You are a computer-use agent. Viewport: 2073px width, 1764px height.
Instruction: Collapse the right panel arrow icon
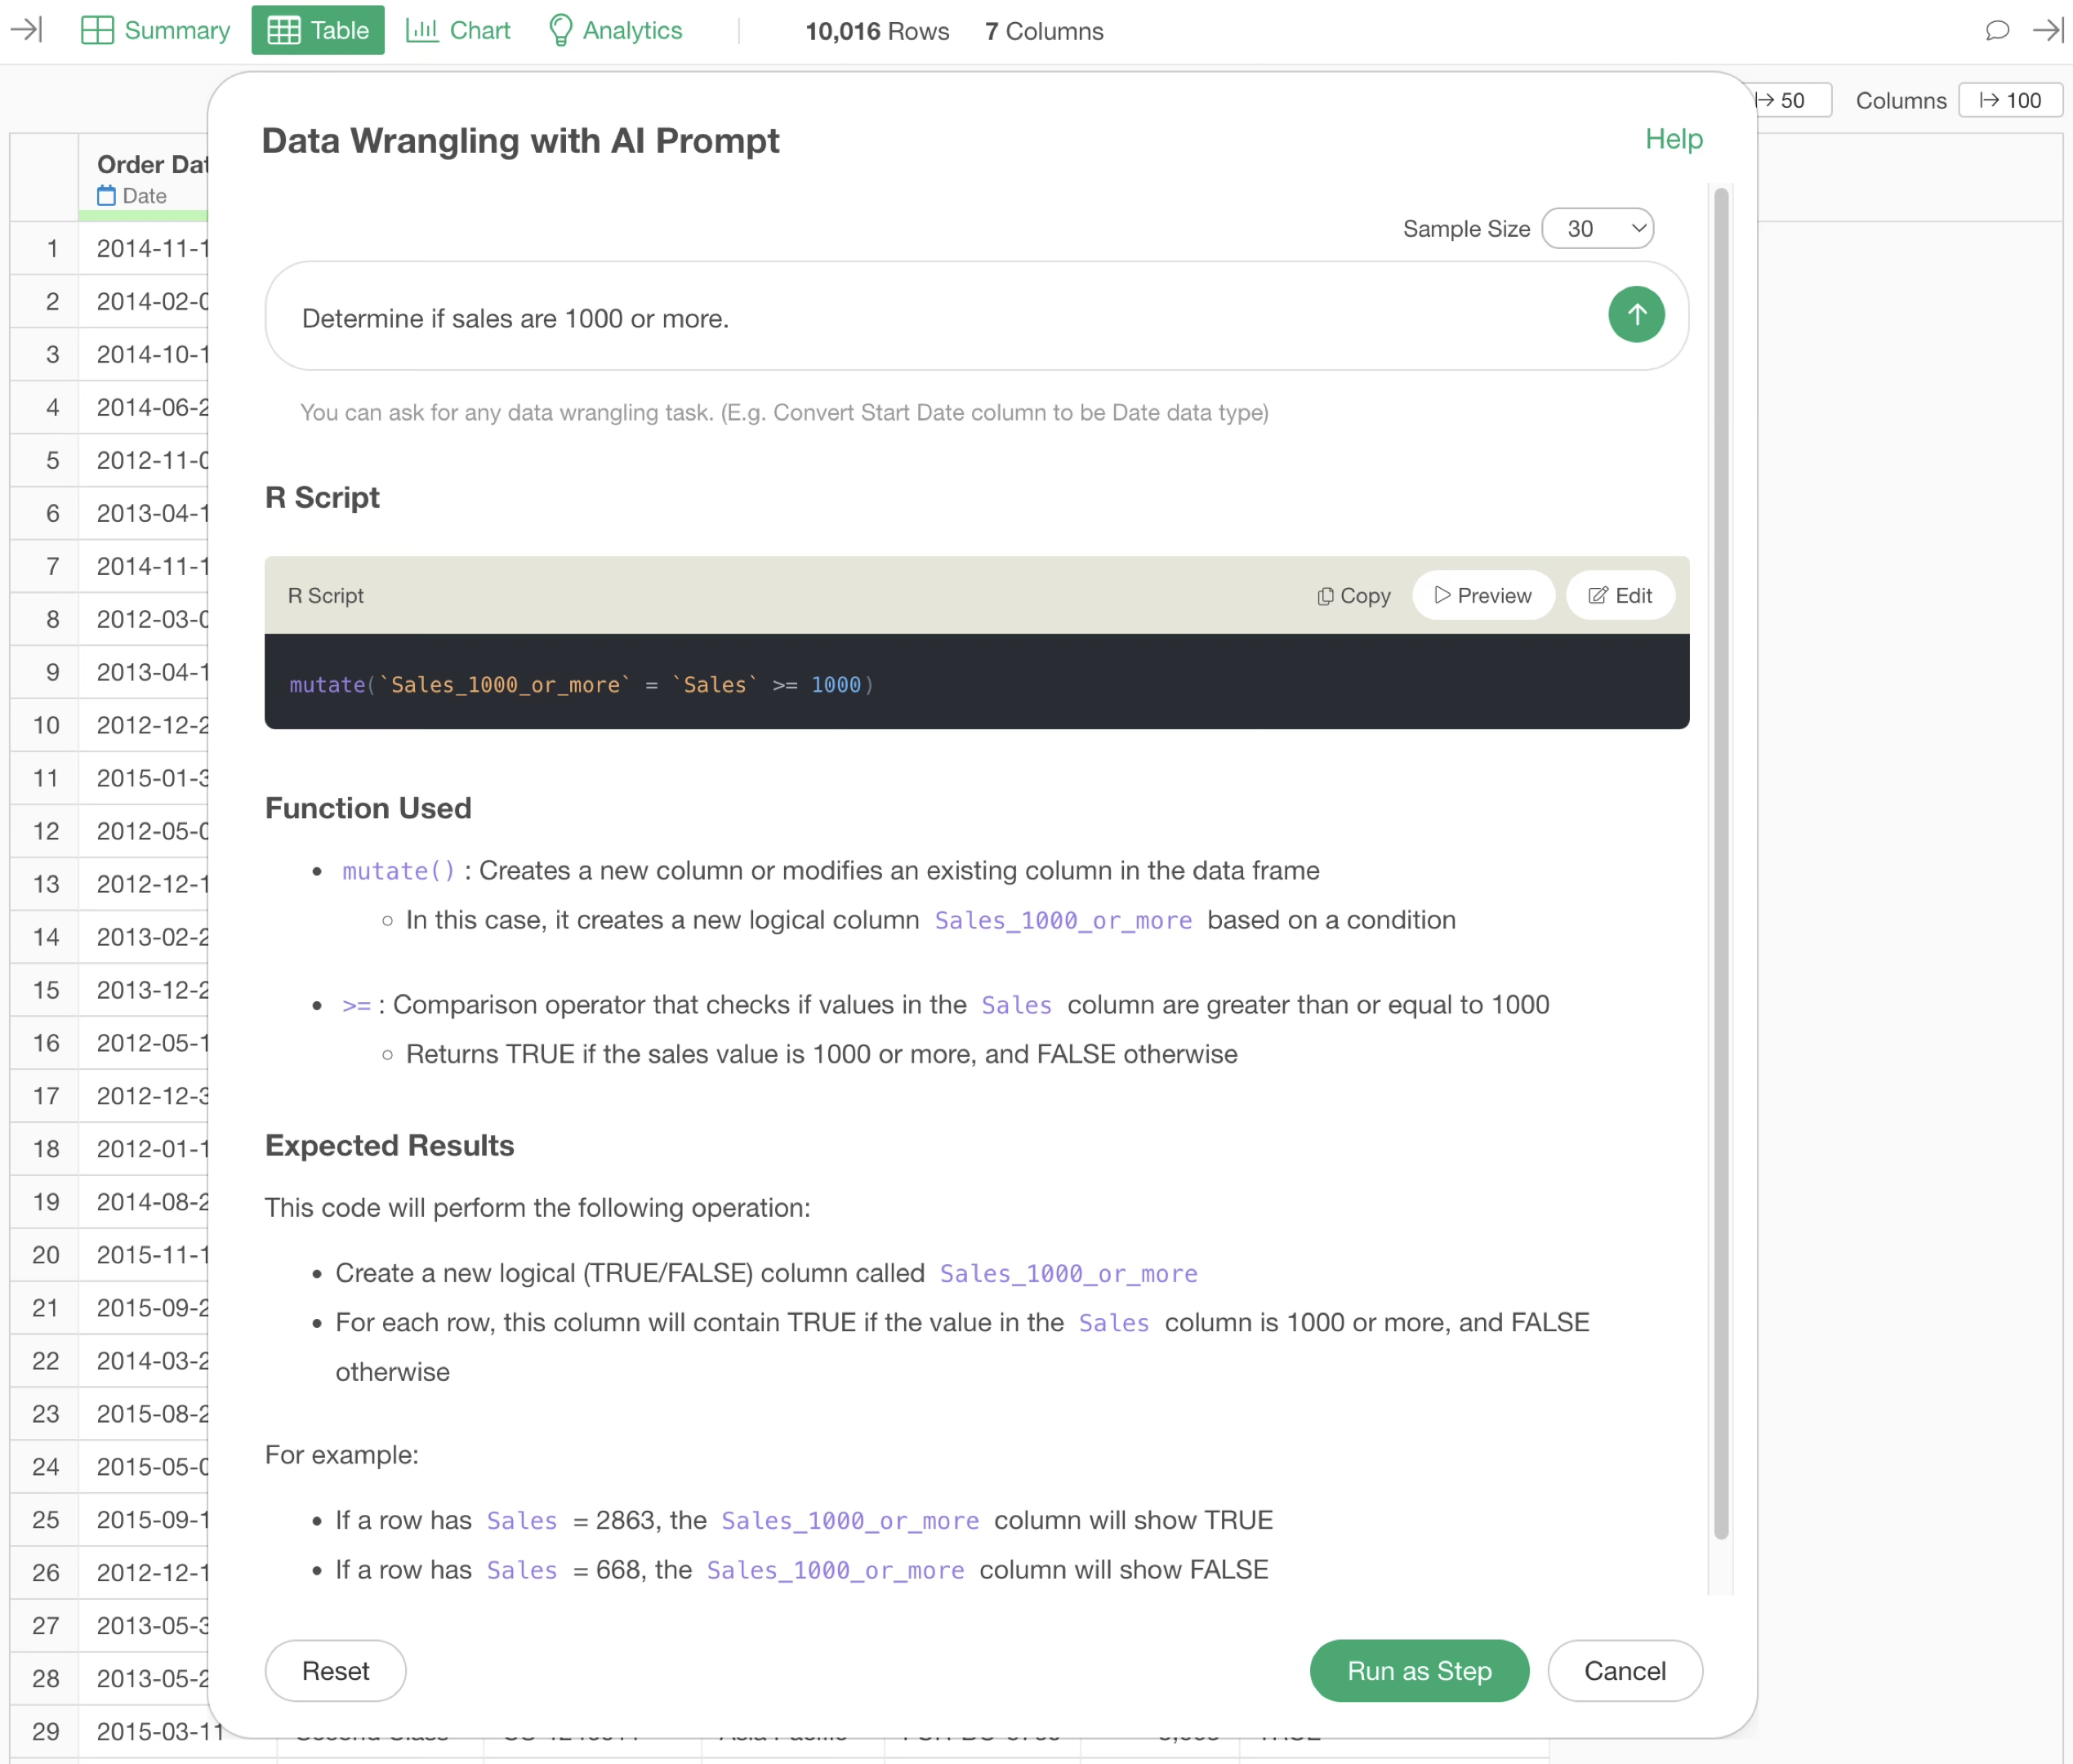[2047, 30]
